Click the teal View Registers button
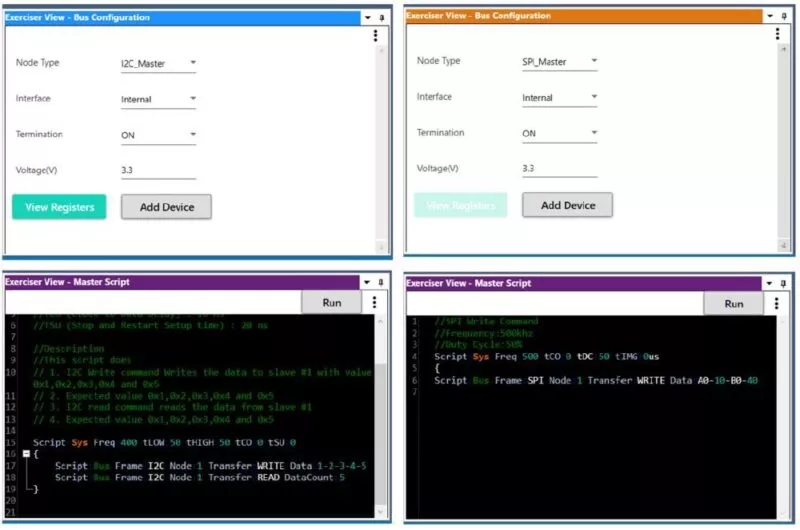800x530 pixels. pos(59,207)
